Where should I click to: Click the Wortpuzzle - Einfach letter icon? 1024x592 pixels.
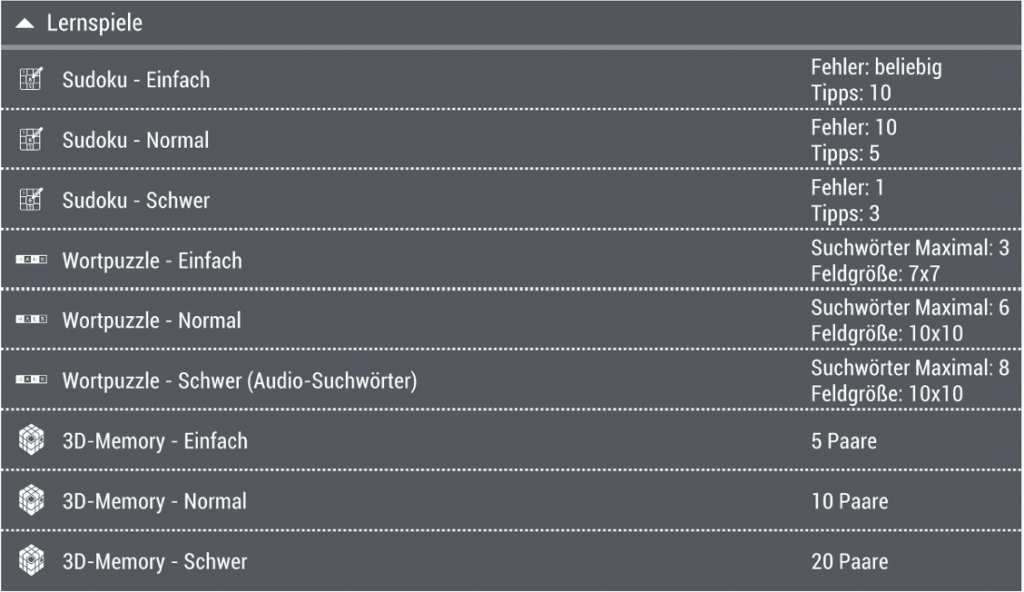pos(32,260)
